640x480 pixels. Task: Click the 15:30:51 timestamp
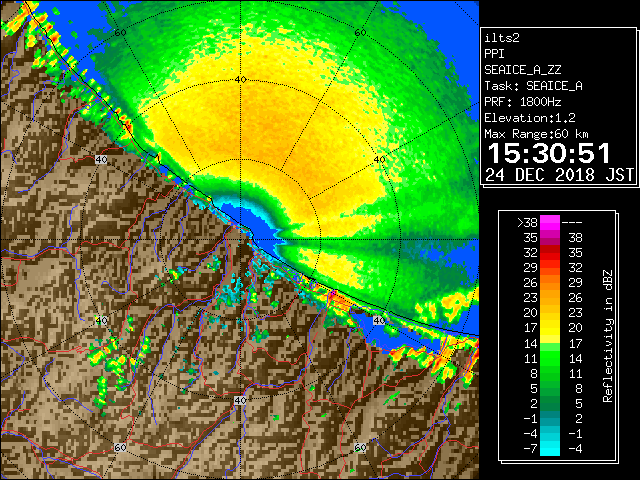click(549, 153)
